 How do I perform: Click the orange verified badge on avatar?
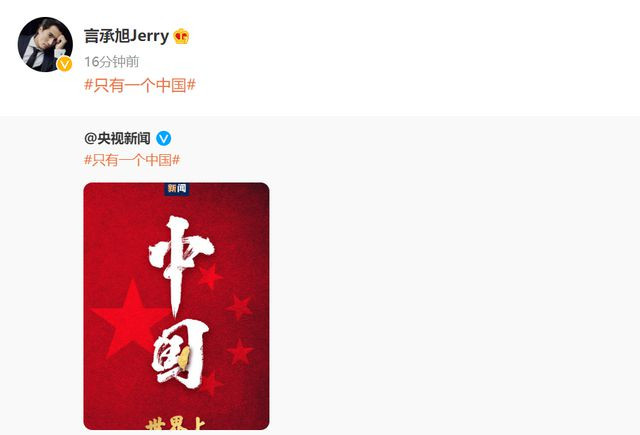tap(64, 64)
